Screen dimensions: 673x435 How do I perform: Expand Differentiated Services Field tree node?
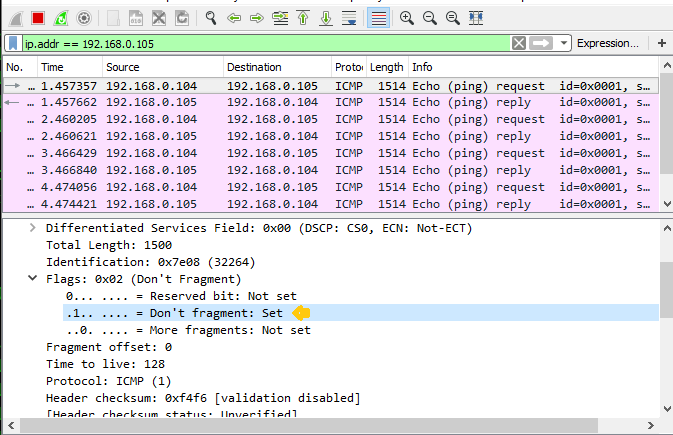tap(33, 228)
